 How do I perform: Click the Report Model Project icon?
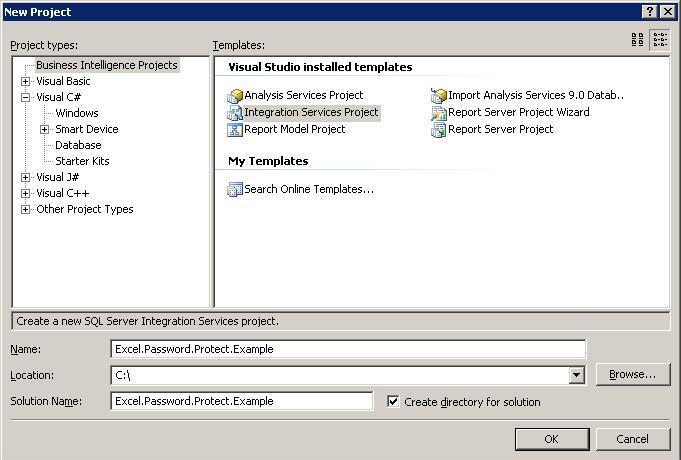coord(235,129)
